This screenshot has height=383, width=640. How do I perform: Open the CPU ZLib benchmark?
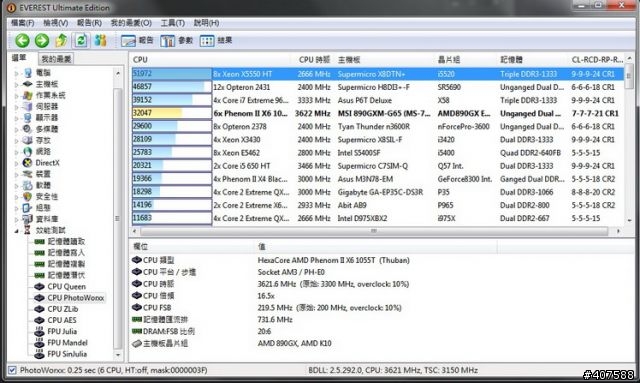(x=63, y=309)
